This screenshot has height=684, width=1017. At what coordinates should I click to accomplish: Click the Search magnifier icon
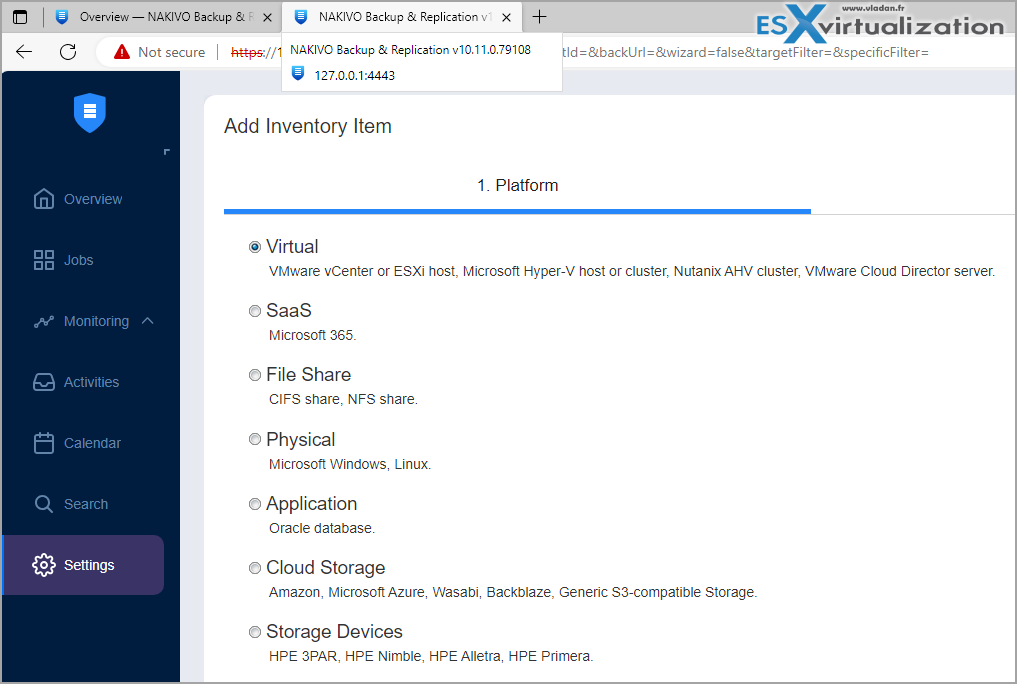click(43, 504)
